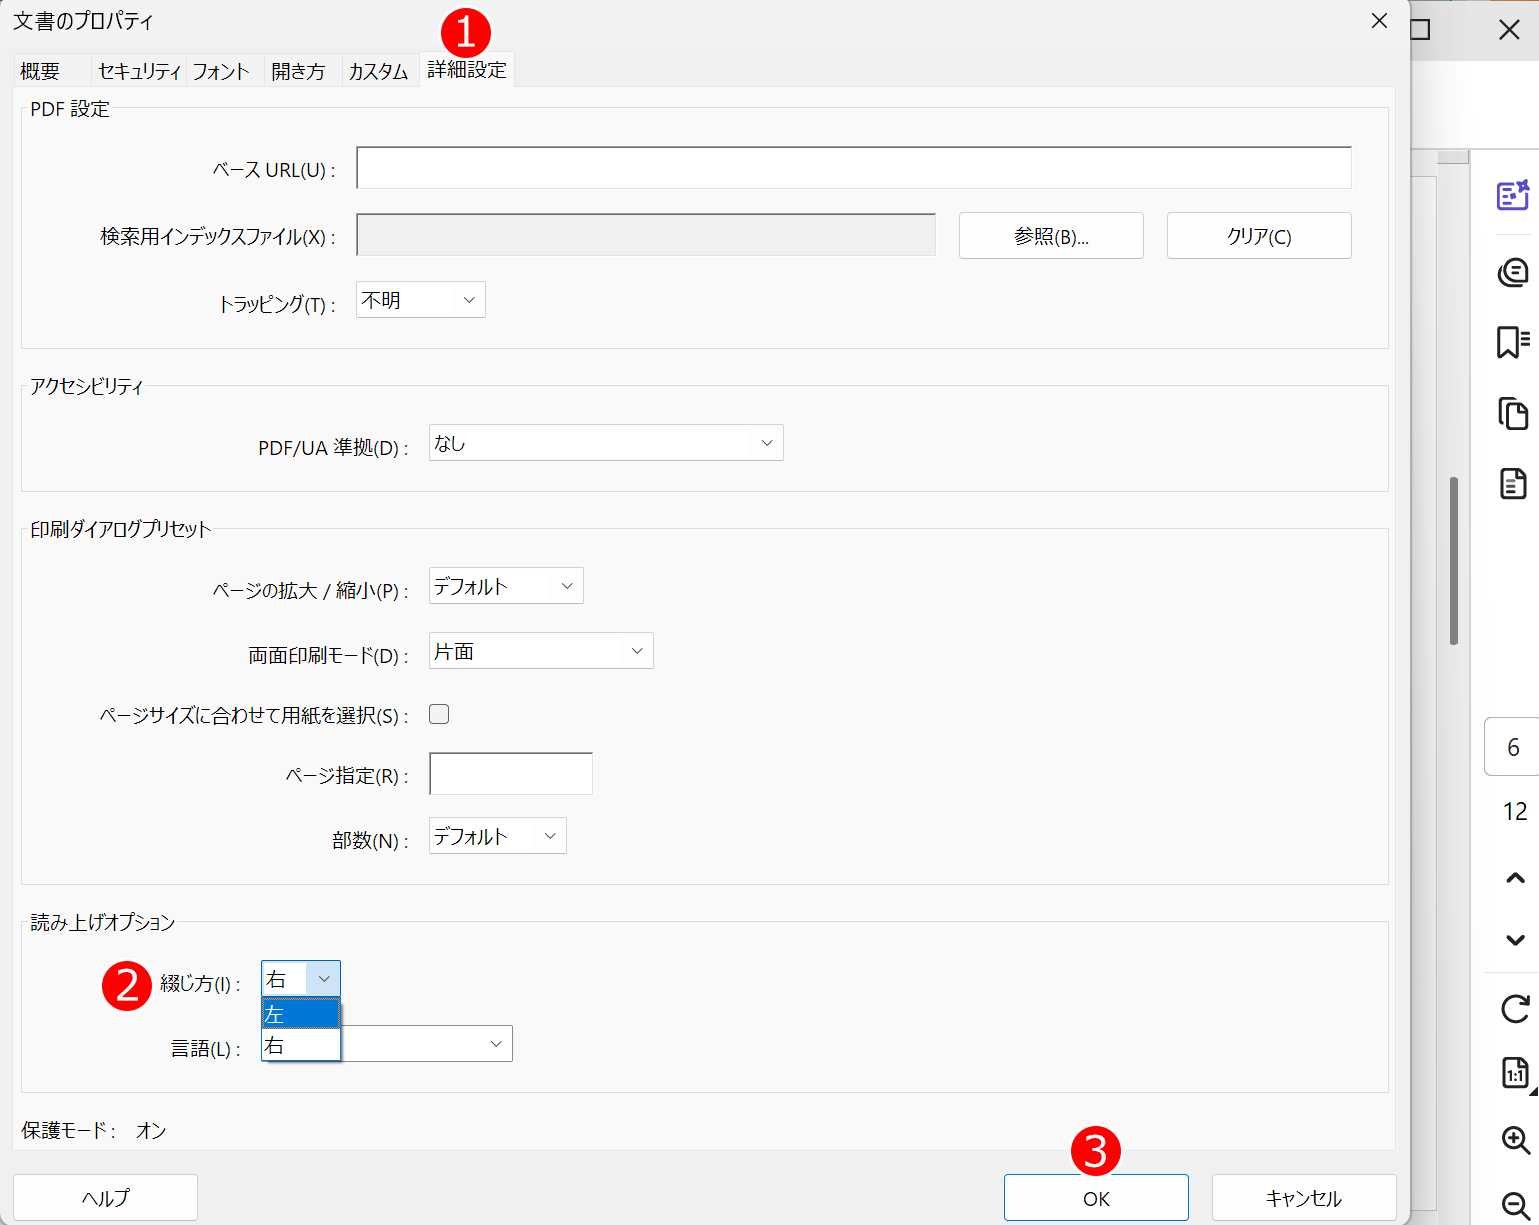1539x1225 pixels.
Task: Open the page thumbnails panel icon
Action: coord(1513,413)
